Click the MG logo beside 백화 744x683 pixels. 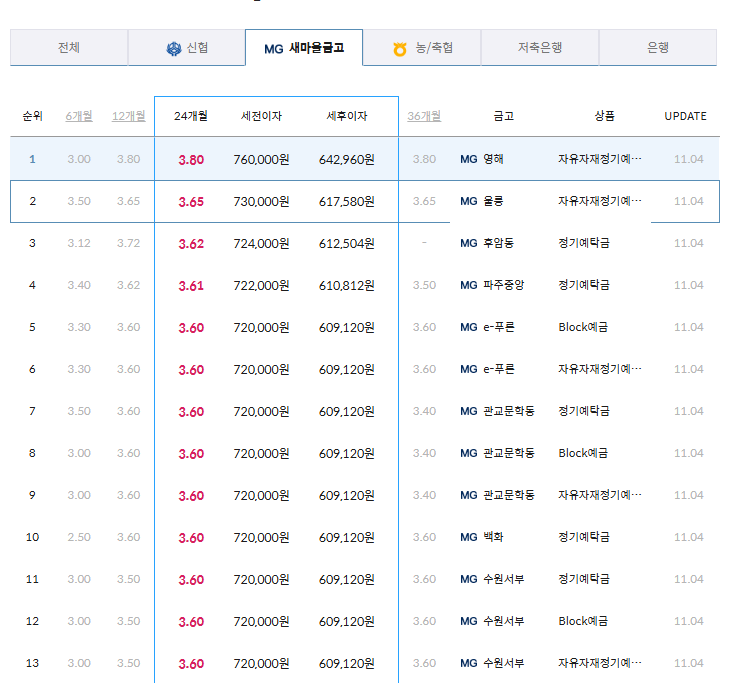point(469,537)
